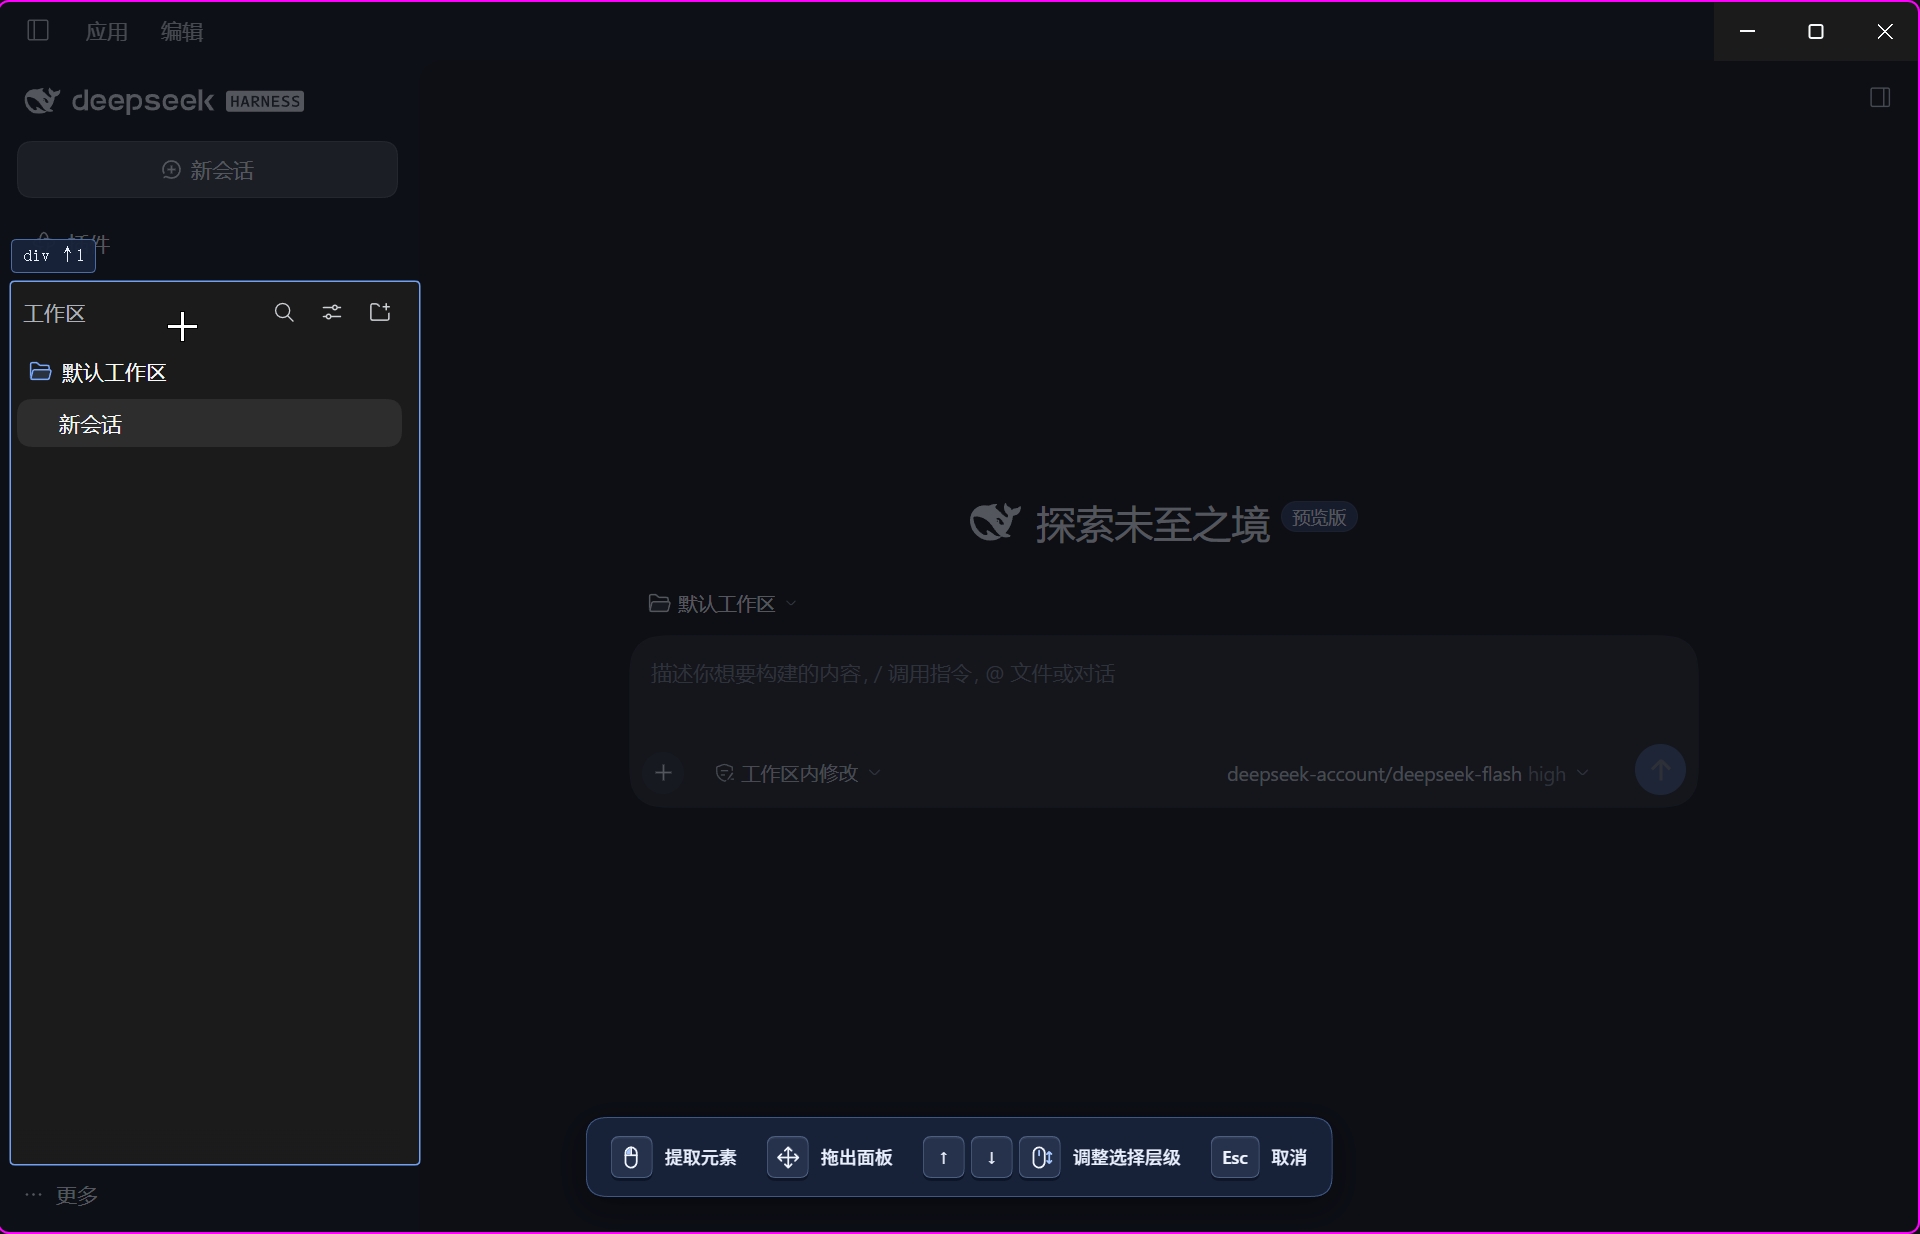The image size is (1920, 1234).
Task: Click the down arrow level key
Action: [991, 1158]
